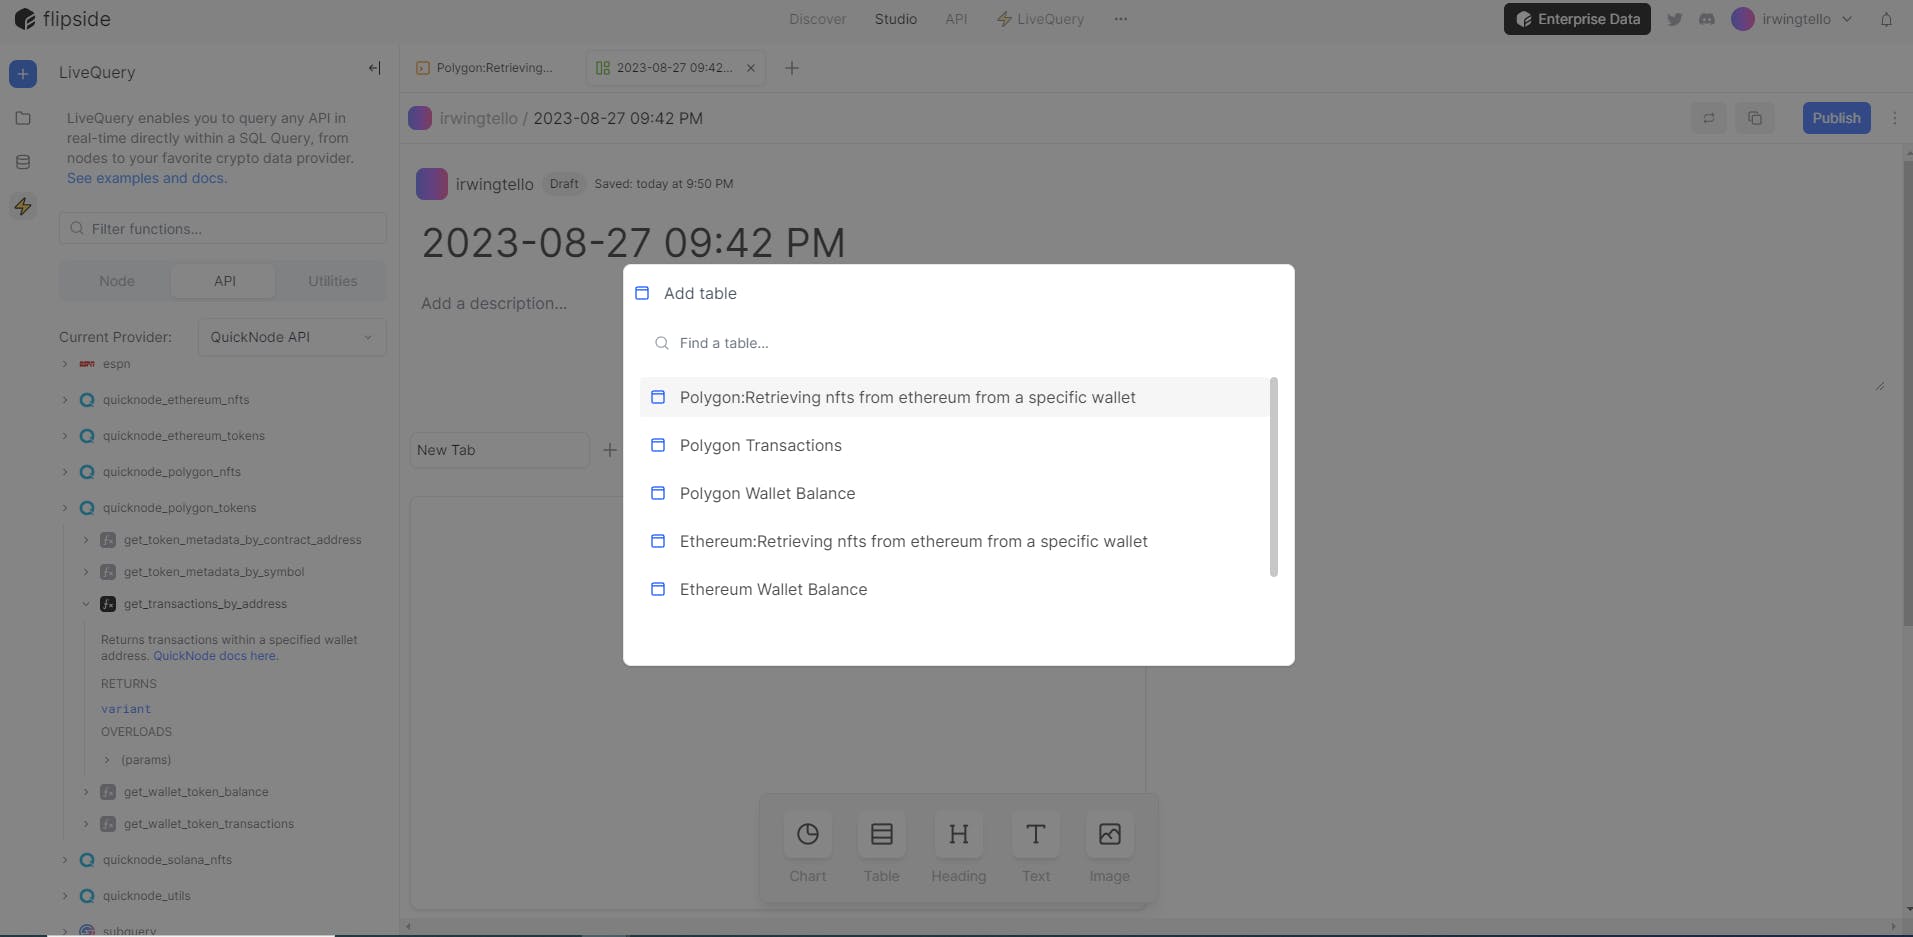Click the duplicate dashboard icon button
The height and width of the screenshot is (937, 1913).
pos(1755,118)
